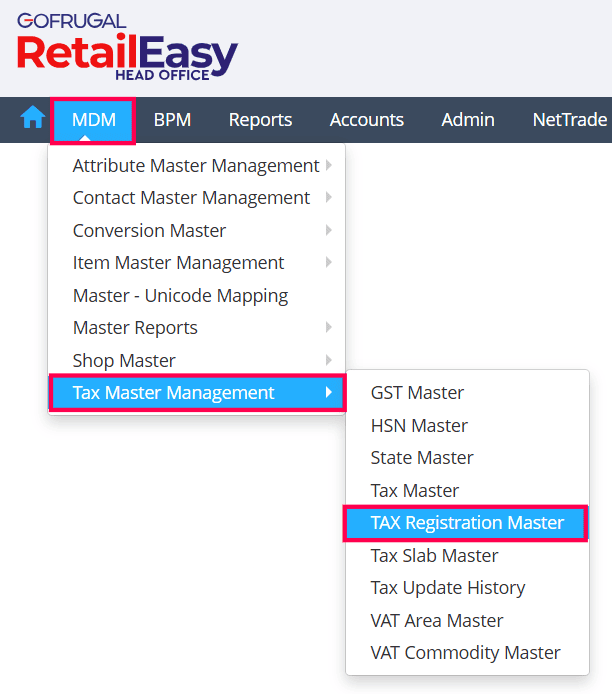Click arrow beside Attribute Master Management
Viewport: 612px width, 694px height.
[x=328, y=166]
